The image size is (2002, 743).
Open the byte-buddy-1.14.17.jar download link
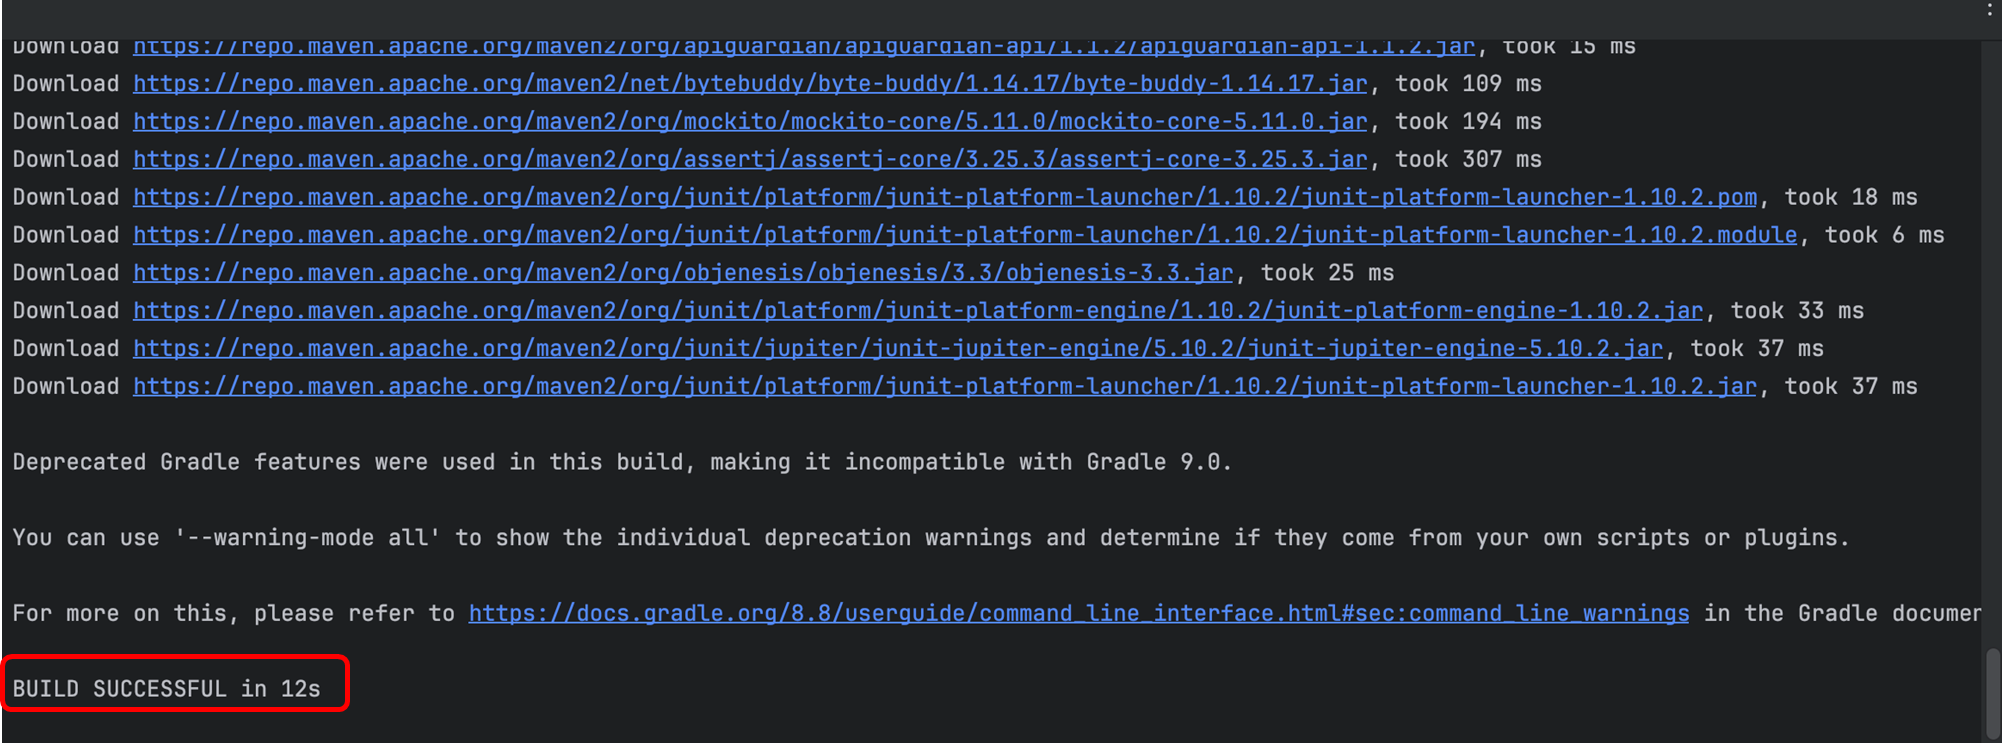pyautogui.click(x=750, y=84)
